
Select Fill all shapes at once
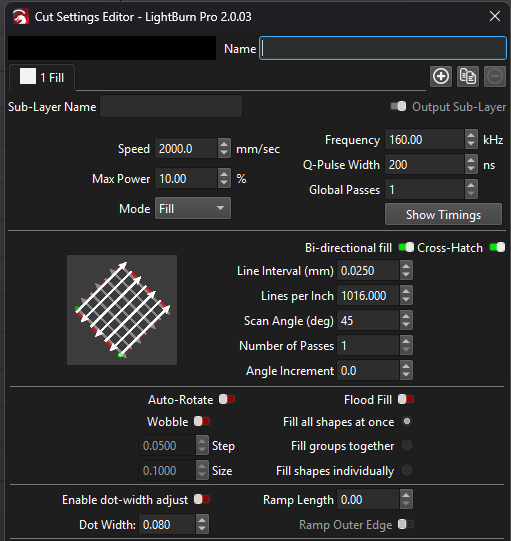407,421
